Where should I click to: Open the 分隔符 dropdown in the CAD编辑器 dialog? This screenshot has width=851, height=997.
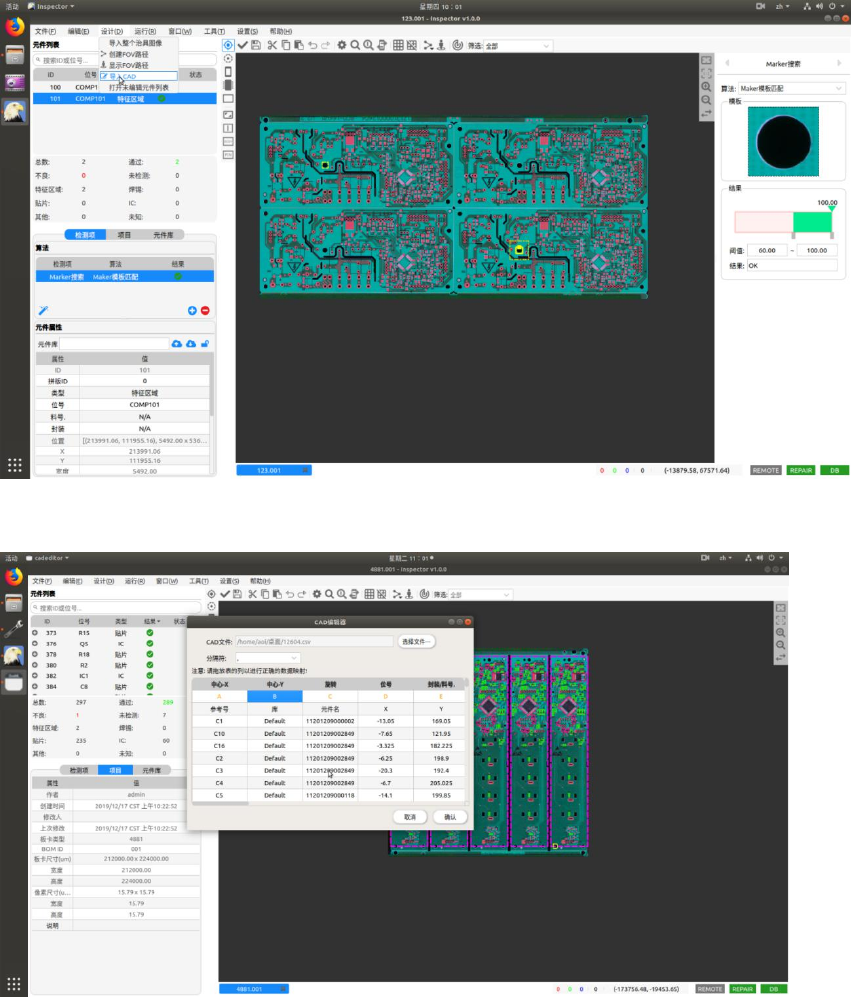coord(267,658)
